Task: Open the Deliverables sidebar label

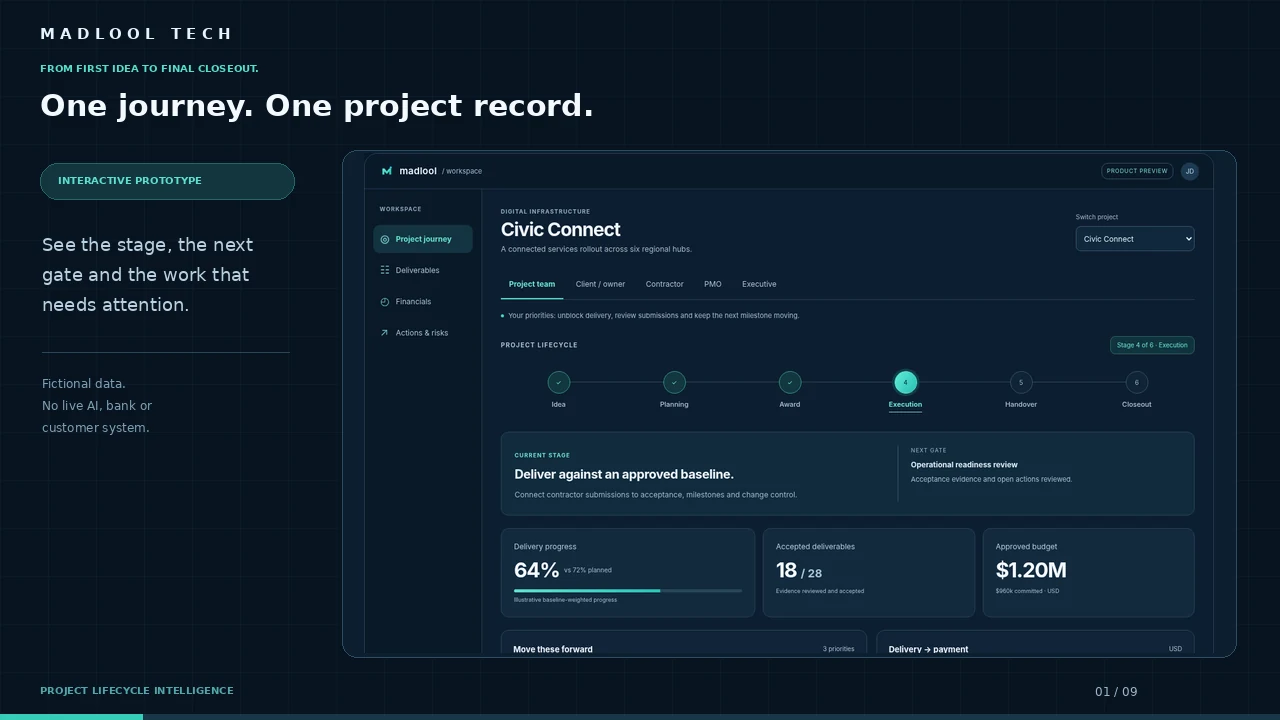Action: (417, 270)
